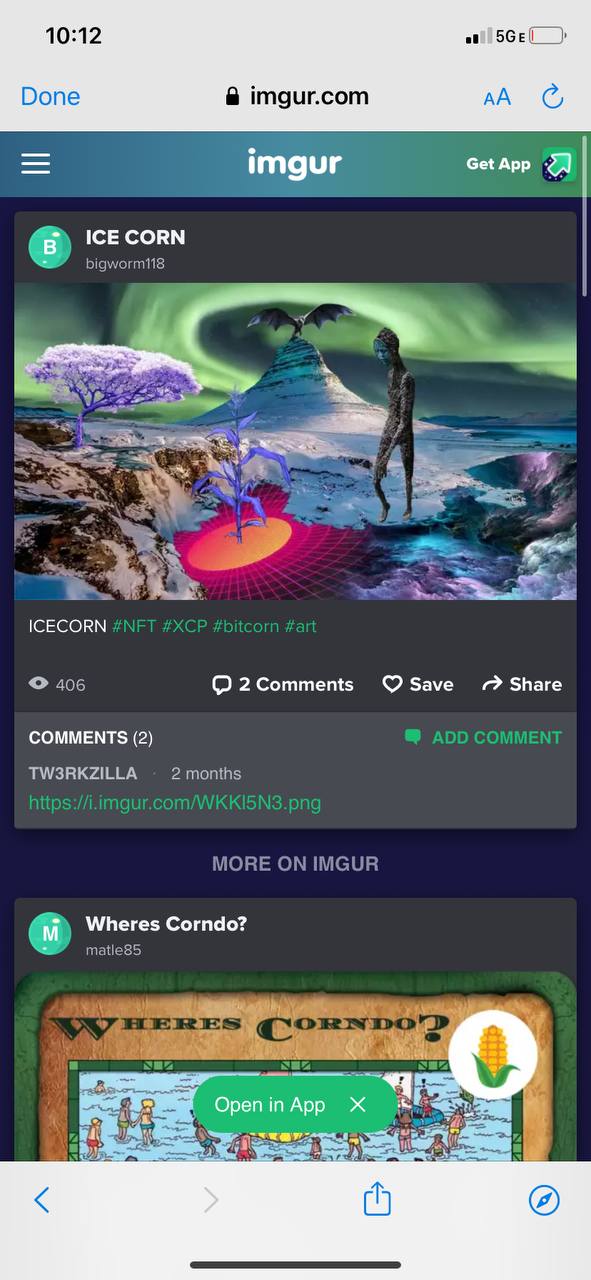Open the 2 Comments section
Screen dimensions: 591x1280
[x=283, y=684]
